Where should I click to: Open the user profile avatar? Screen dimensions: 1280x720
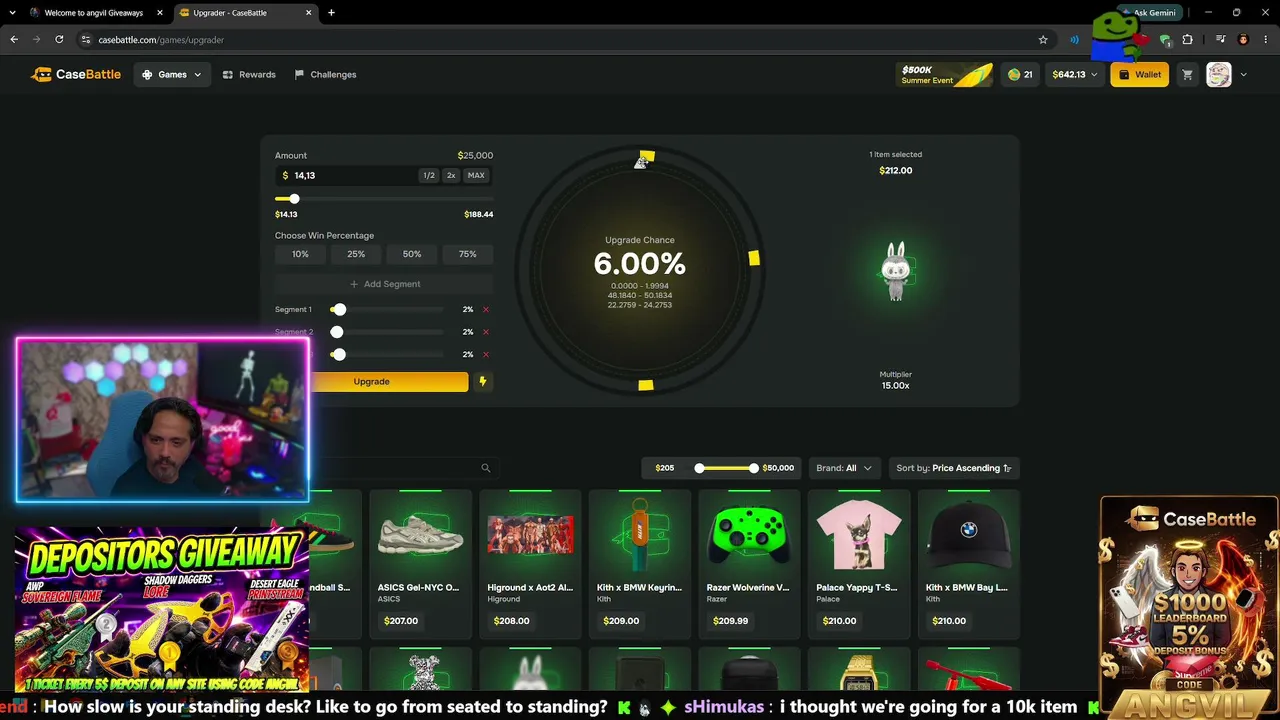click(x=1218, y=74)
